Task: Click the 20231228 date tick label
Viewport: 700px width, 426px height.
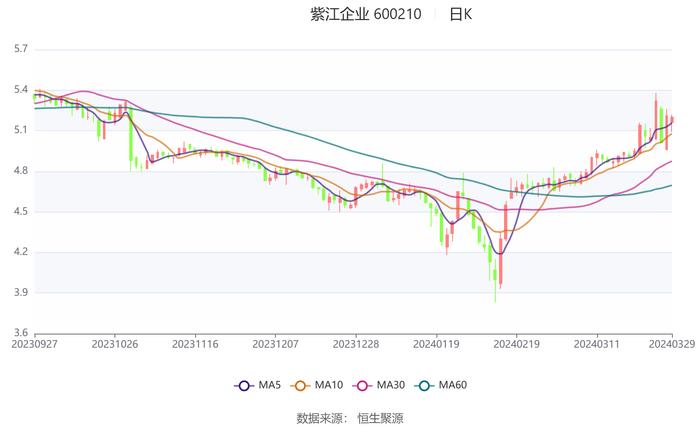Action: click(x=355, y=343)
